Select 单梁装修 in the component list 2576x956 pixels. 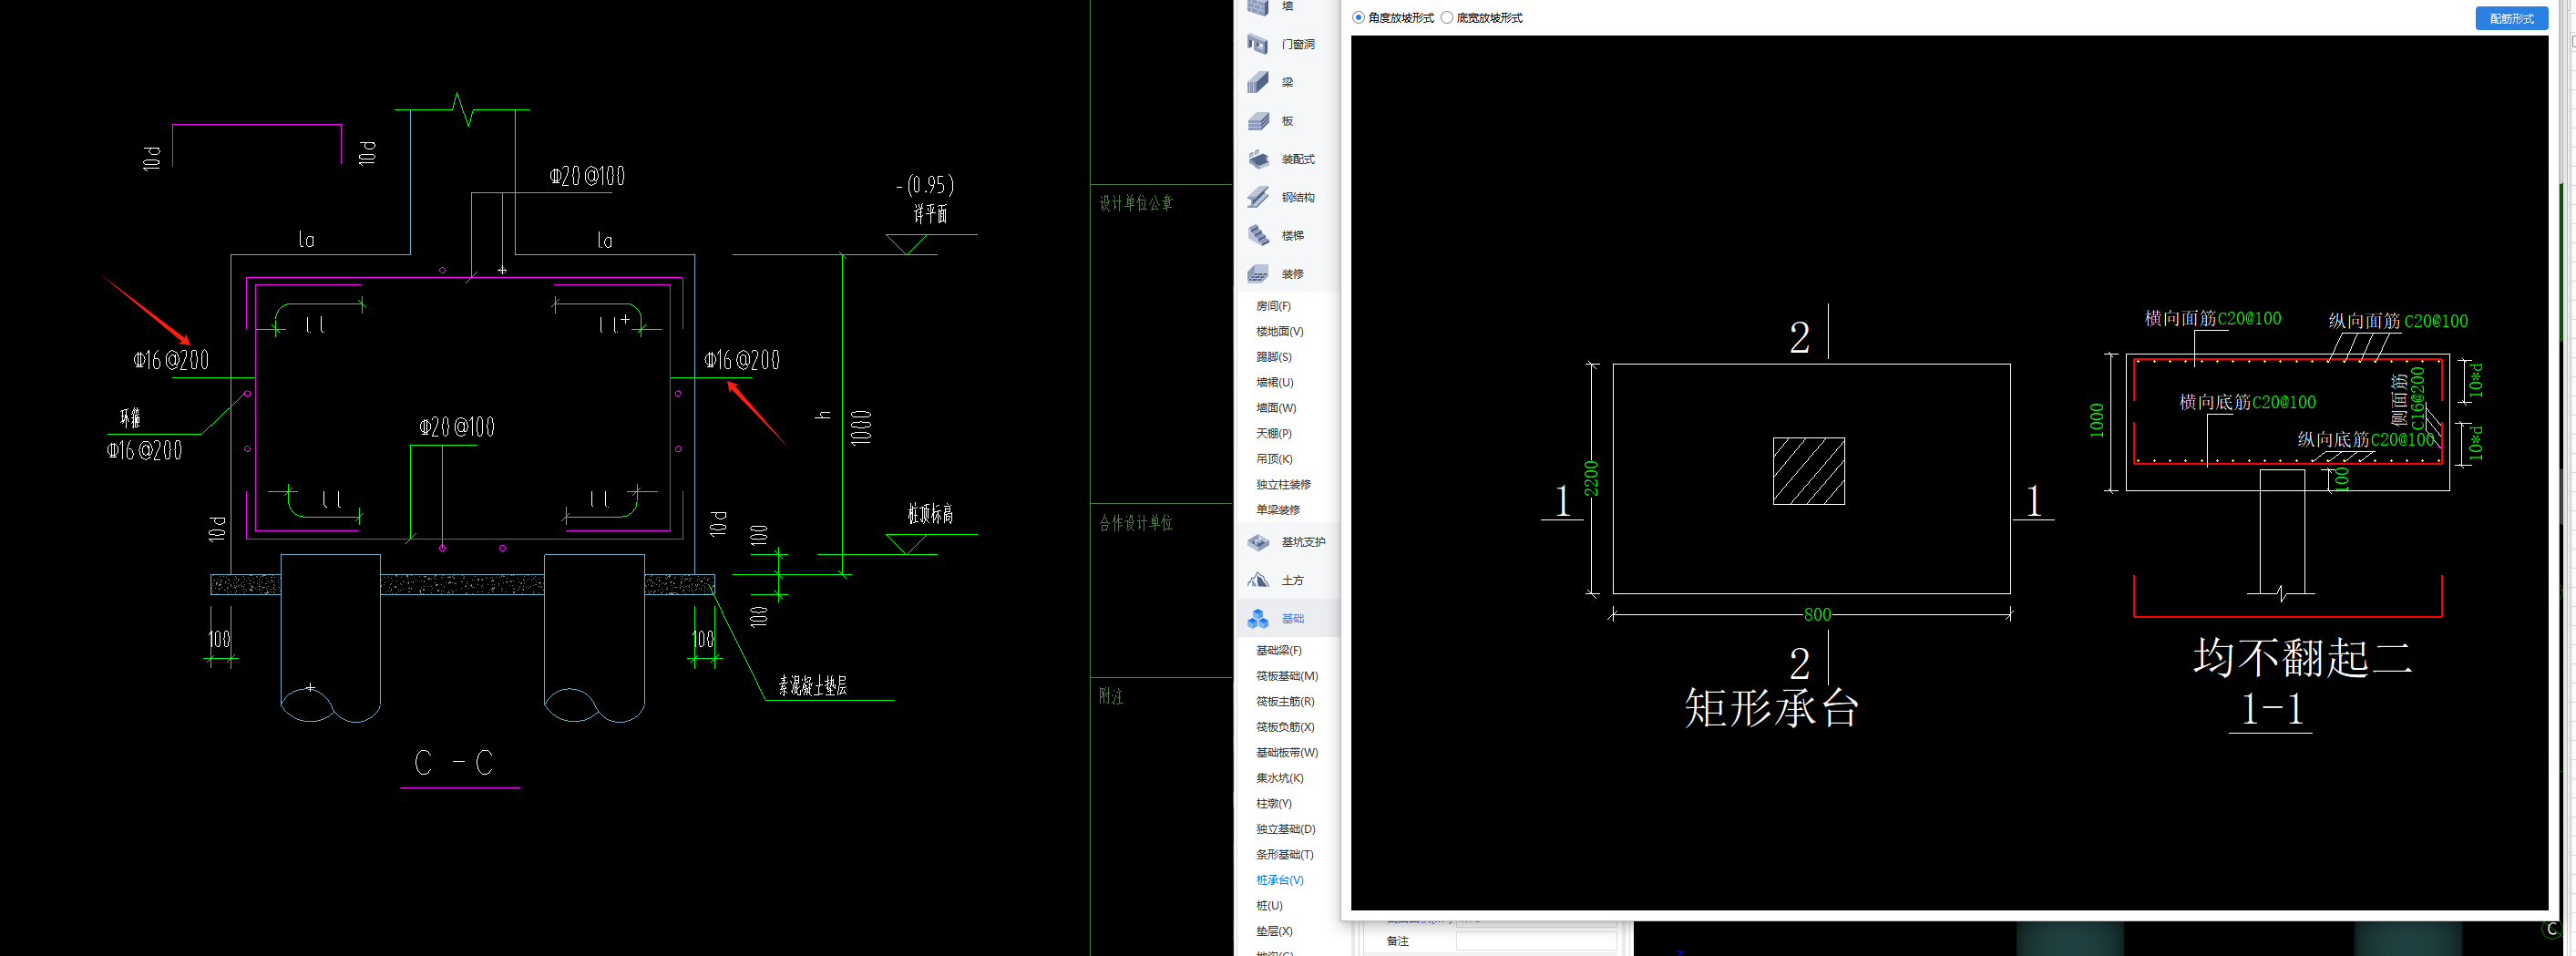1278,510
